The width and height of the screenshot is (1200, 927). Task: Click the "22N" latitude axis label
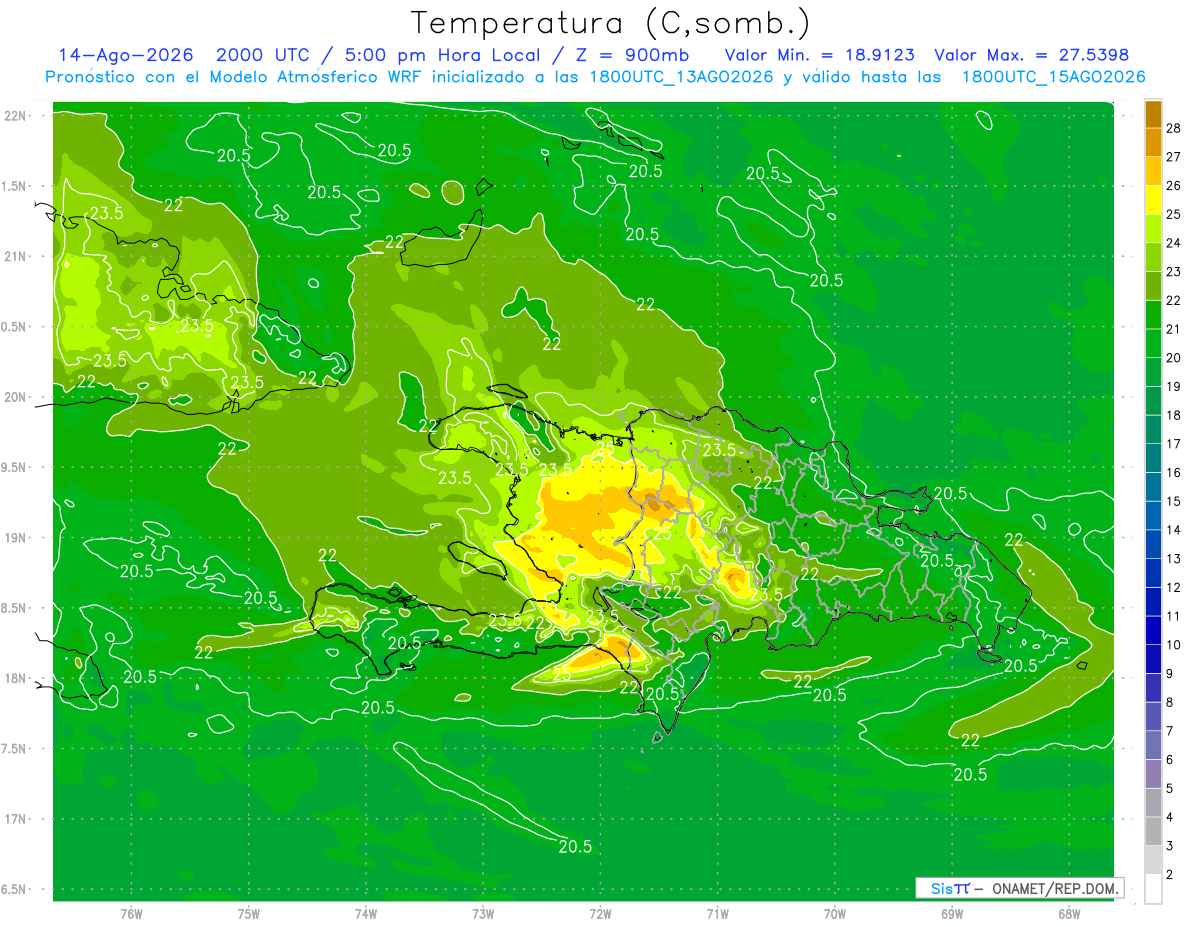pyautogui.click(x=15, y=115)
